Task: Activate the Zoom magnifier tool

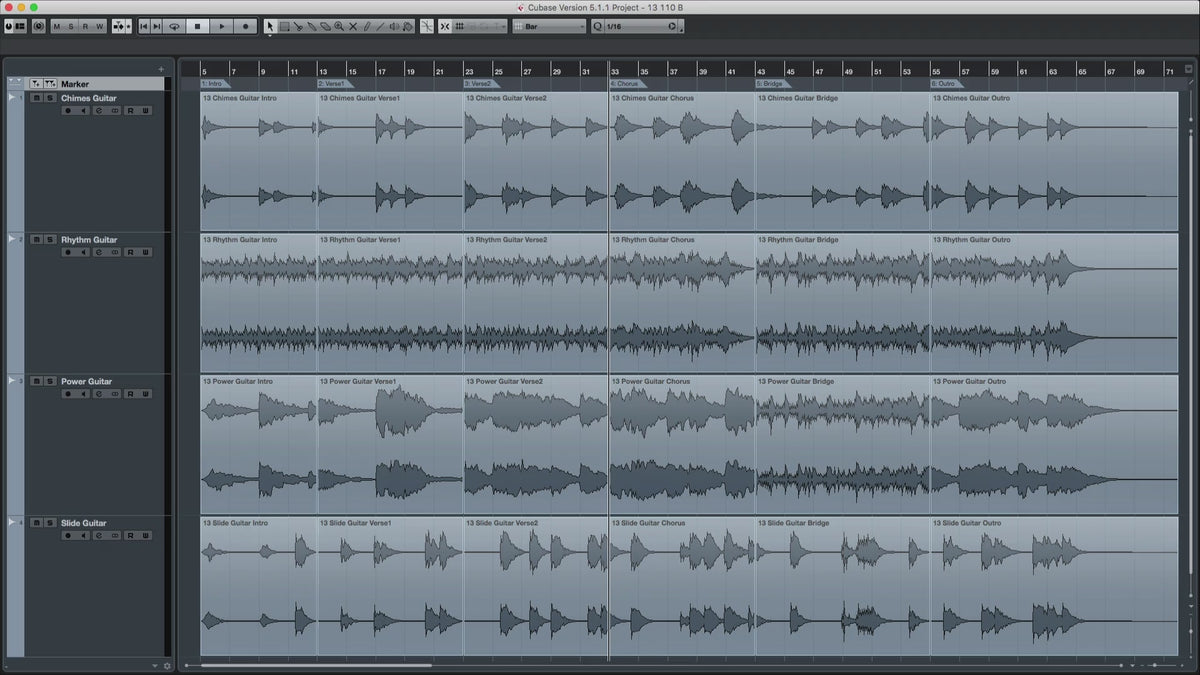Action: pos(339,27)
